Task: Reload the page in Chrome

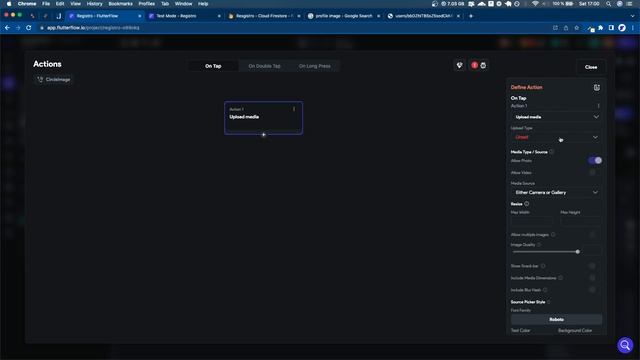Action: 29,28
